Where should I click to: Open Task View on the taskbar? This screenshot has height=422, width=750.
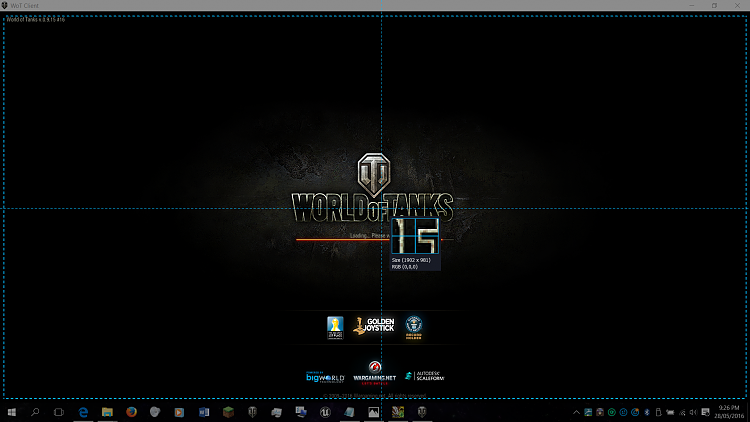[59, 412]
